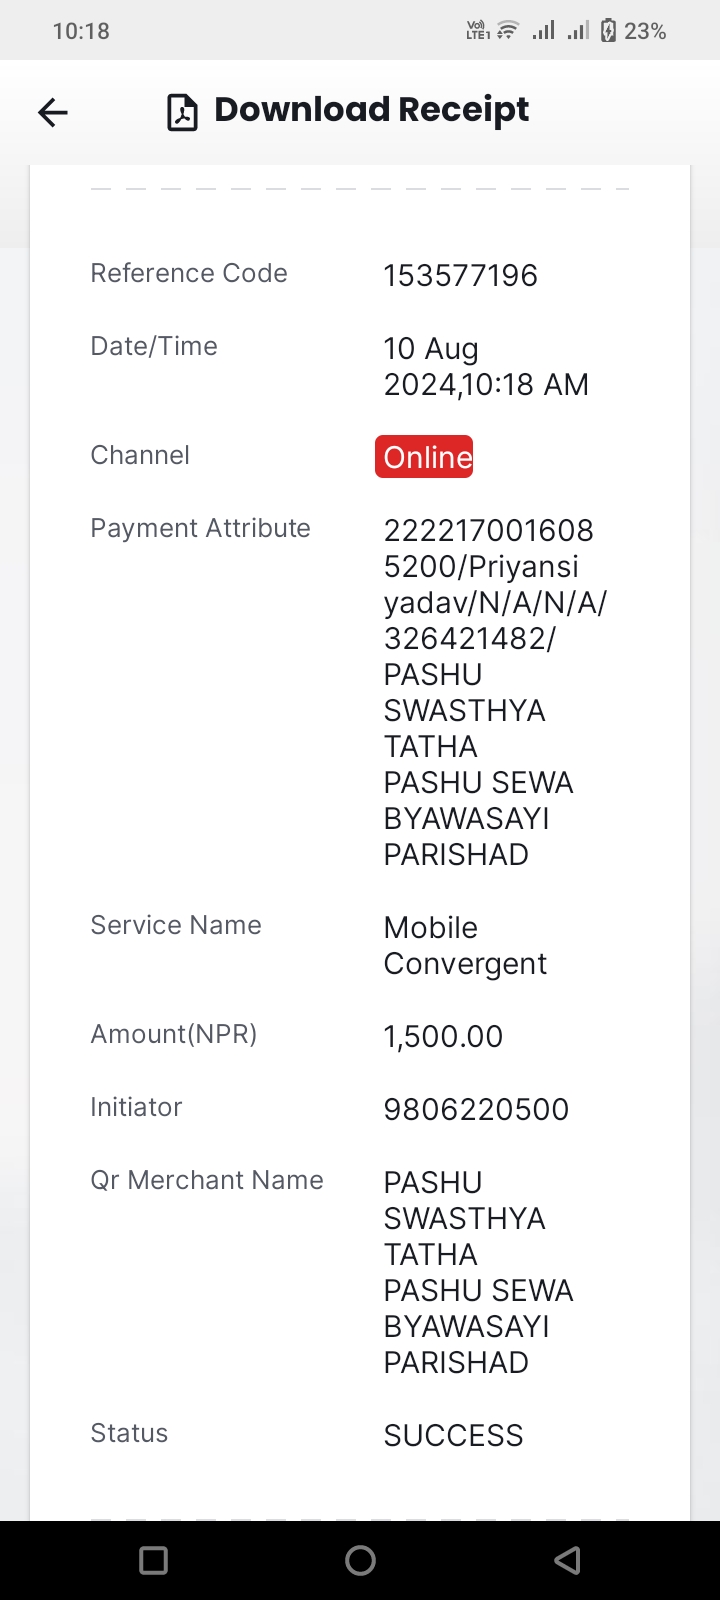Tap the back arrow icon
Screen dimensions: 720x1600
(x=53, y=112)
